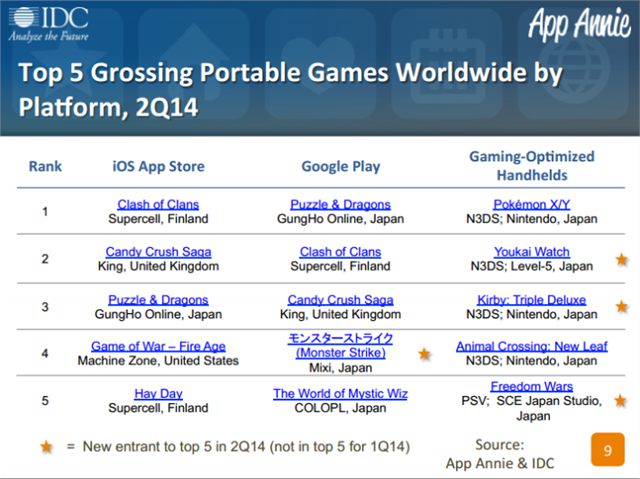640x479 pixels.
Task: Click the iOS App Store column header
Action: click(158, 166)
